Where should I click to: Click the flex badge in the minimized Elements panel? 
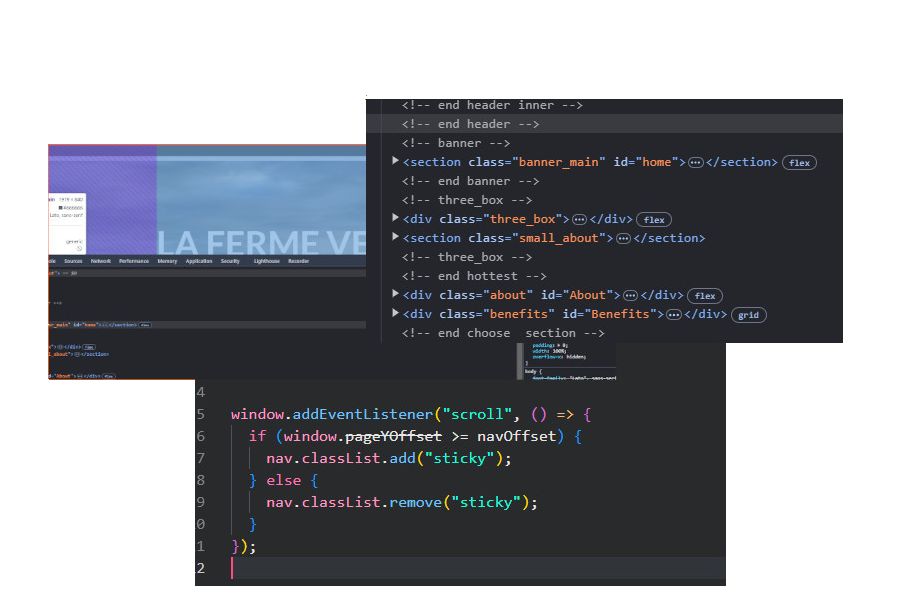point(145,325)
